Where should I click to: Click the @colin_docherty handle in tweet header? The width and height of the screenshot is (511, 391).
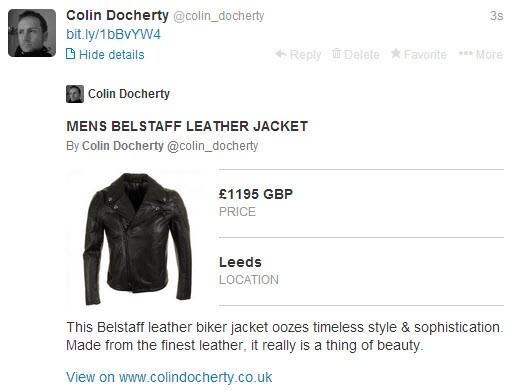point(219,16)
